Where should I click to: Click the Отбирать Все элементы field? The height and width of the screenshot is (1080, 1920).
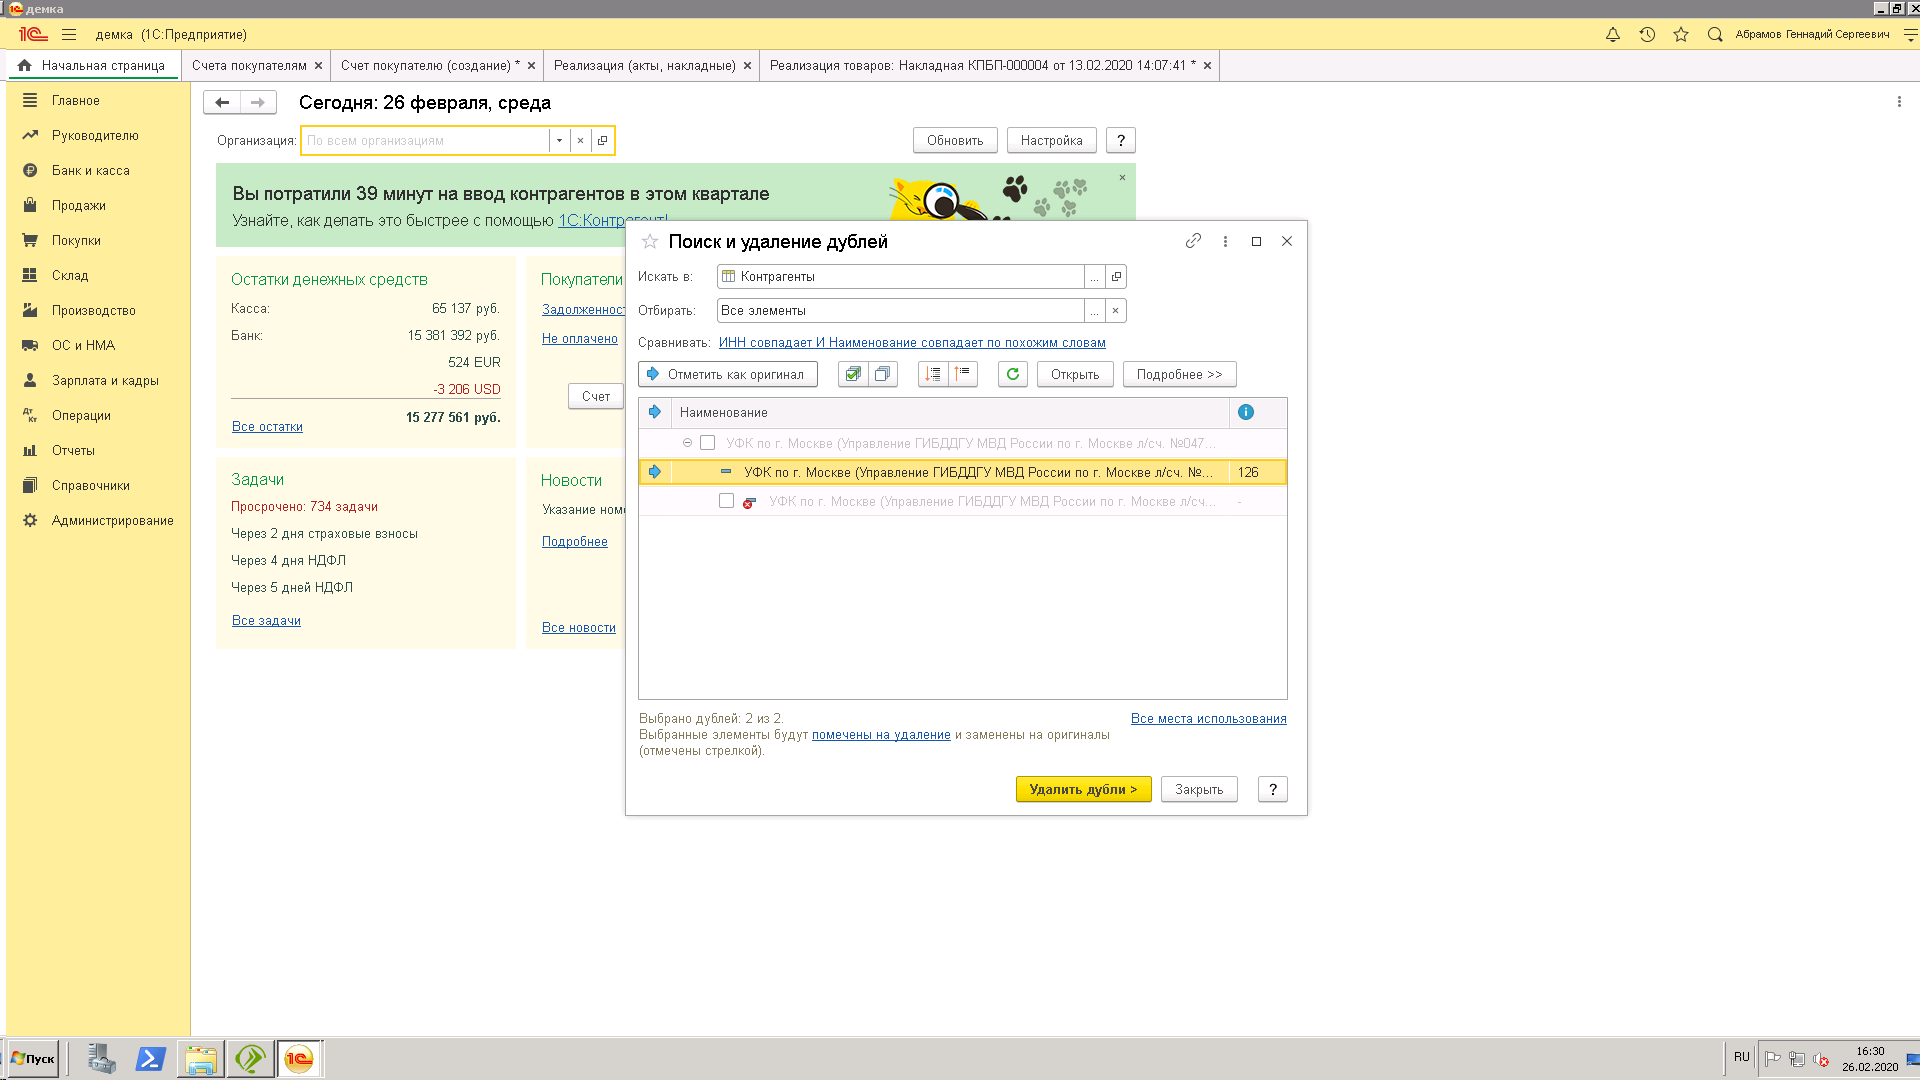pyautogui.click(x=900, y=311)
